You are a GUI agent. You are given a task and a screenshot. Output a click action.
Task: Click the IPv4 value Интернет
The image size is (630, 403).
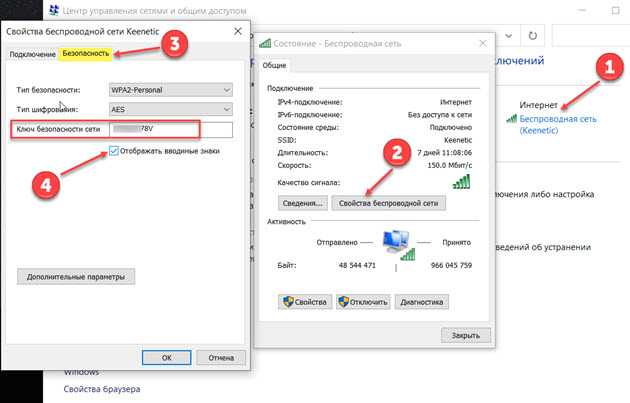456,102
